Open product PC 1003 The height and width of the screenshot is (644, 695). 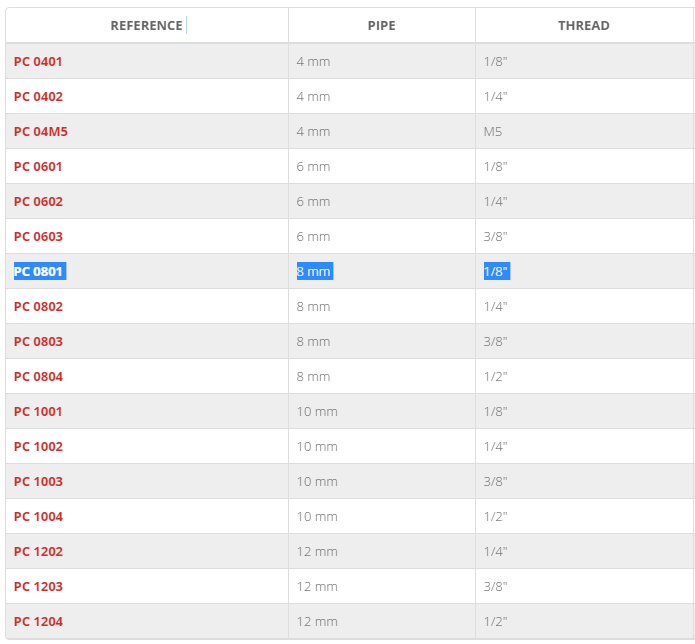point(39,482)
